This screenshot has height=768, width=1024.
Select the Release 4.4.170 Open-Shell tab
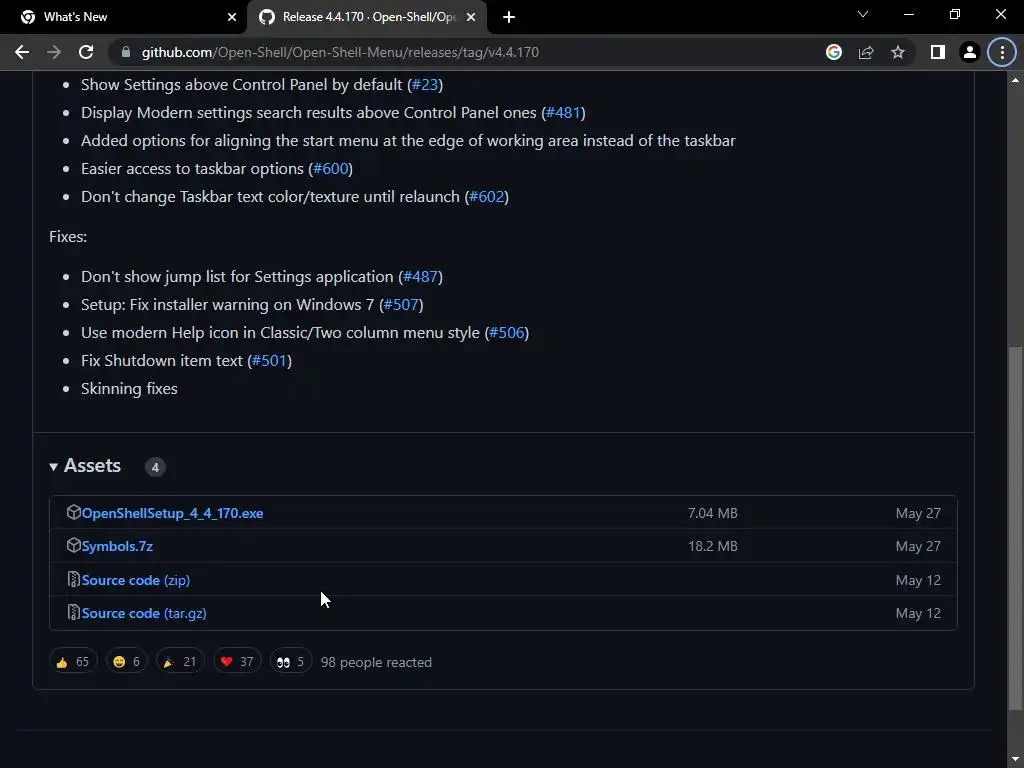pyautogui.click(x=367, y=17)
